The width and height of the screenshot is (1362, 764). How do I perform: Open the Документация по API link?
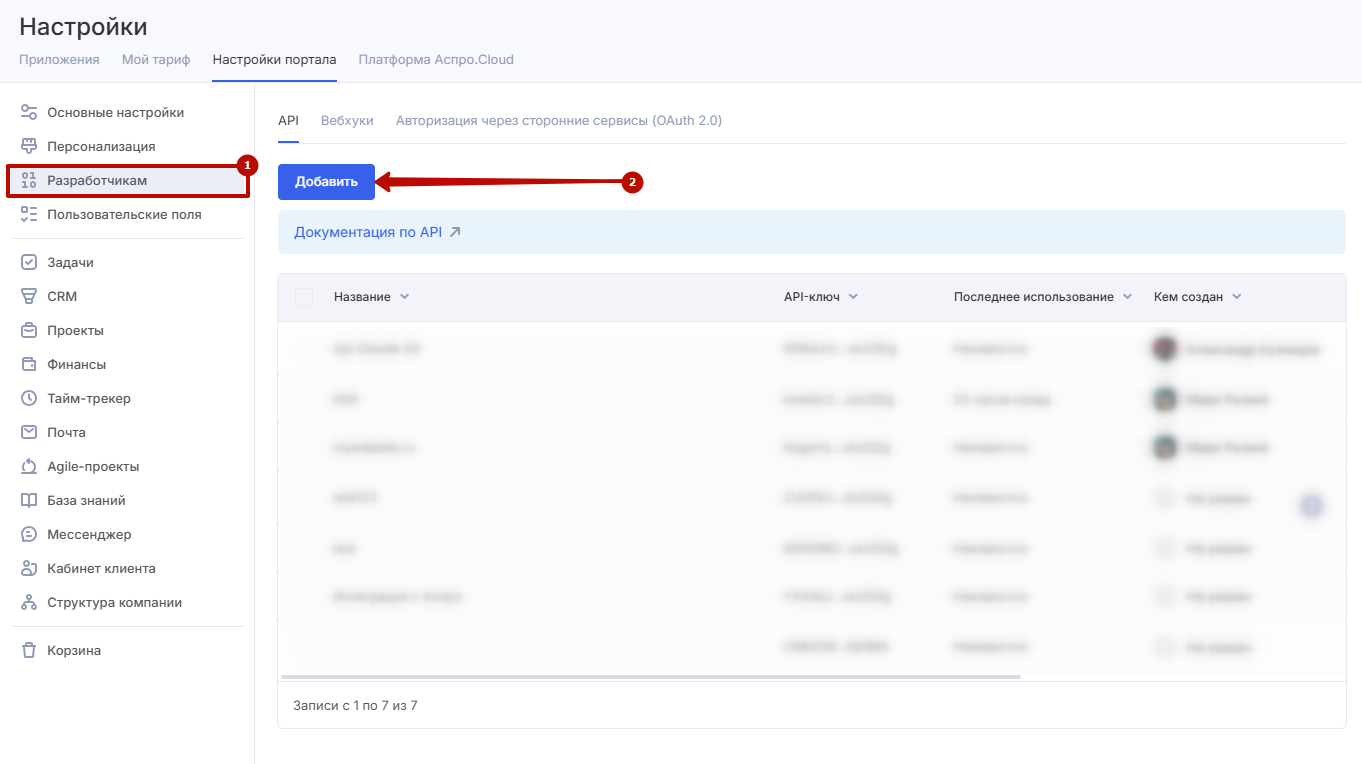[x=377, y=232]
